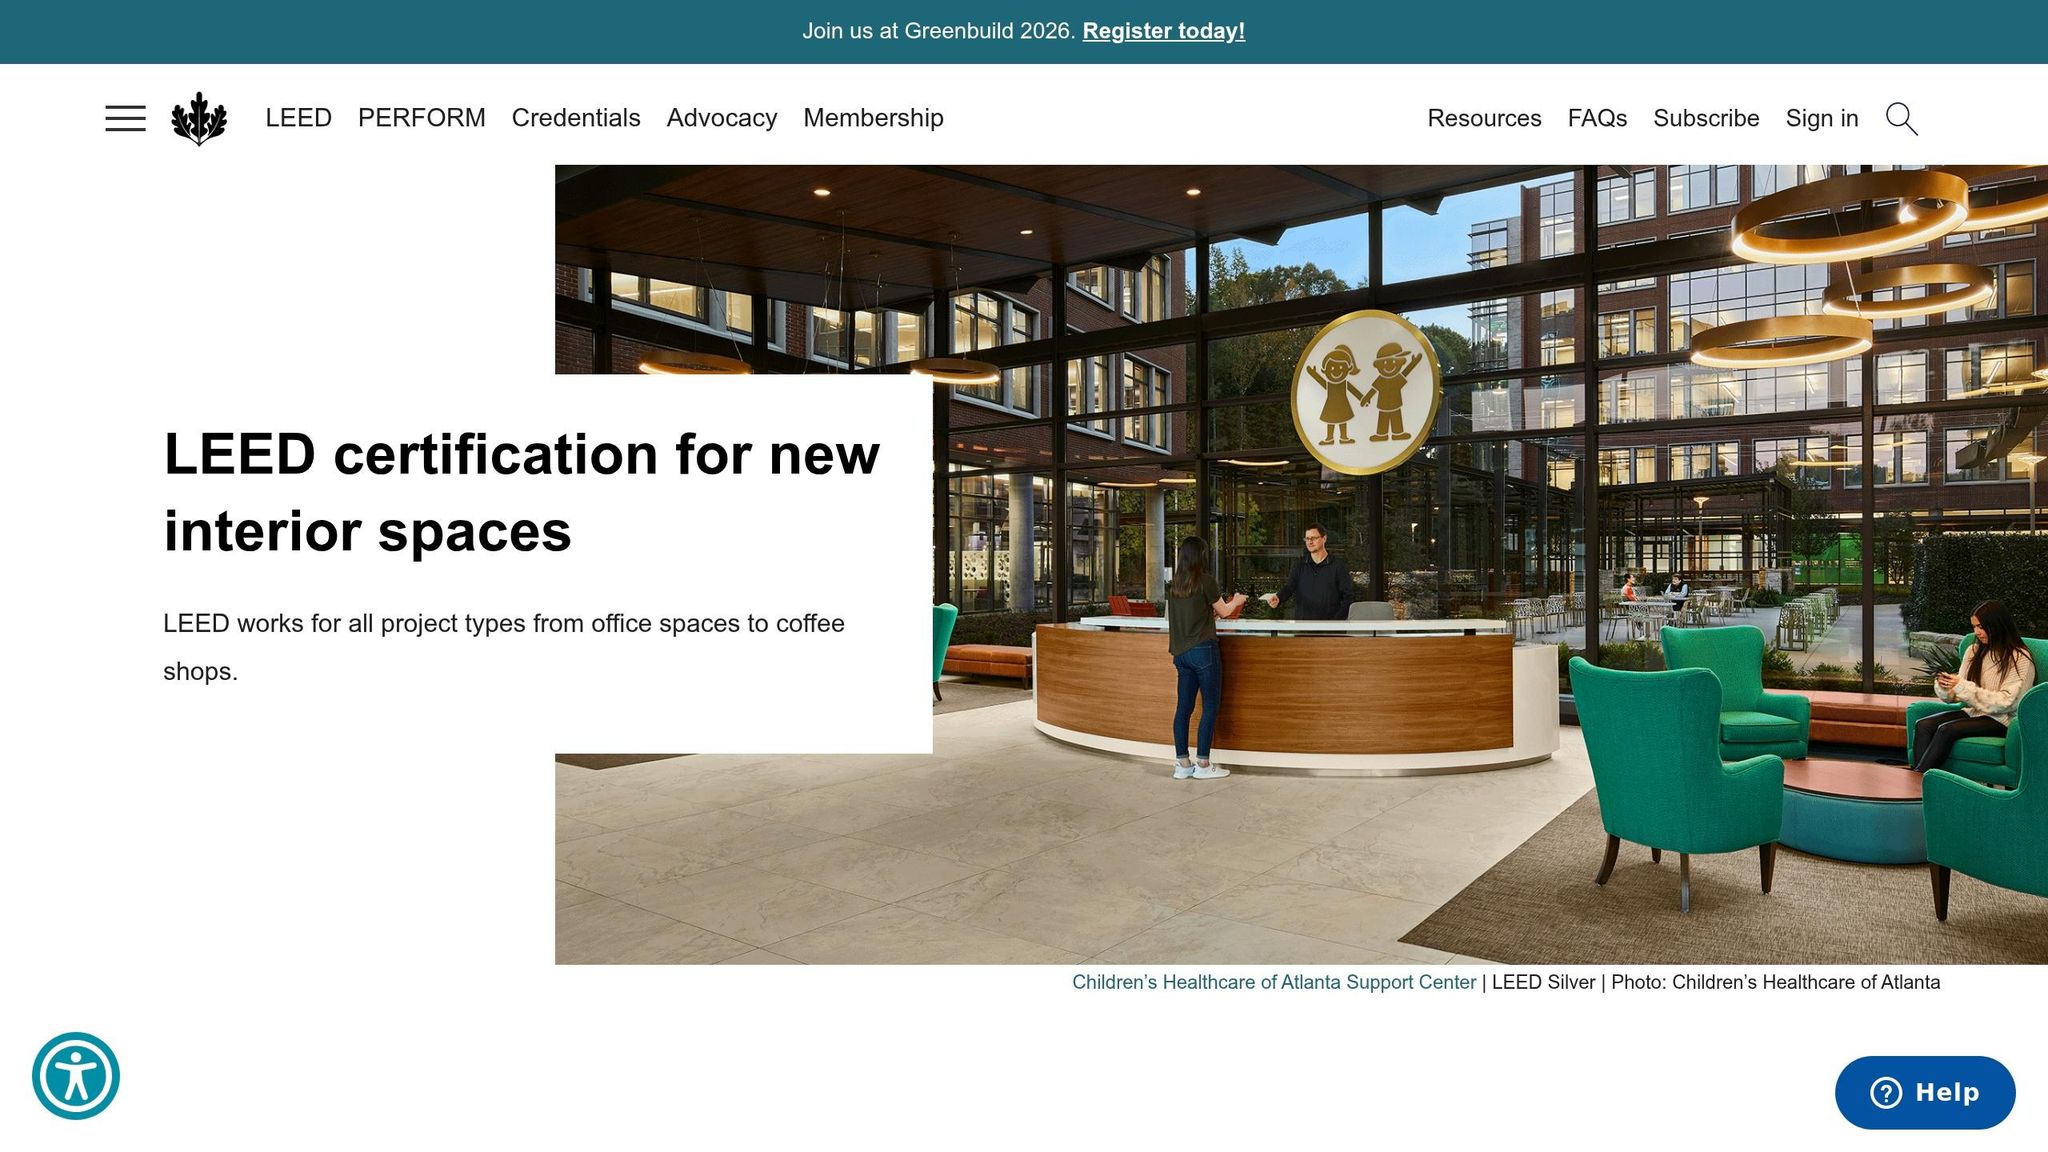Image resolution: width=2048 pixels, height=1152 pixels.
Task: Open the Resources menu item
Action: (x=1484, y=118)
